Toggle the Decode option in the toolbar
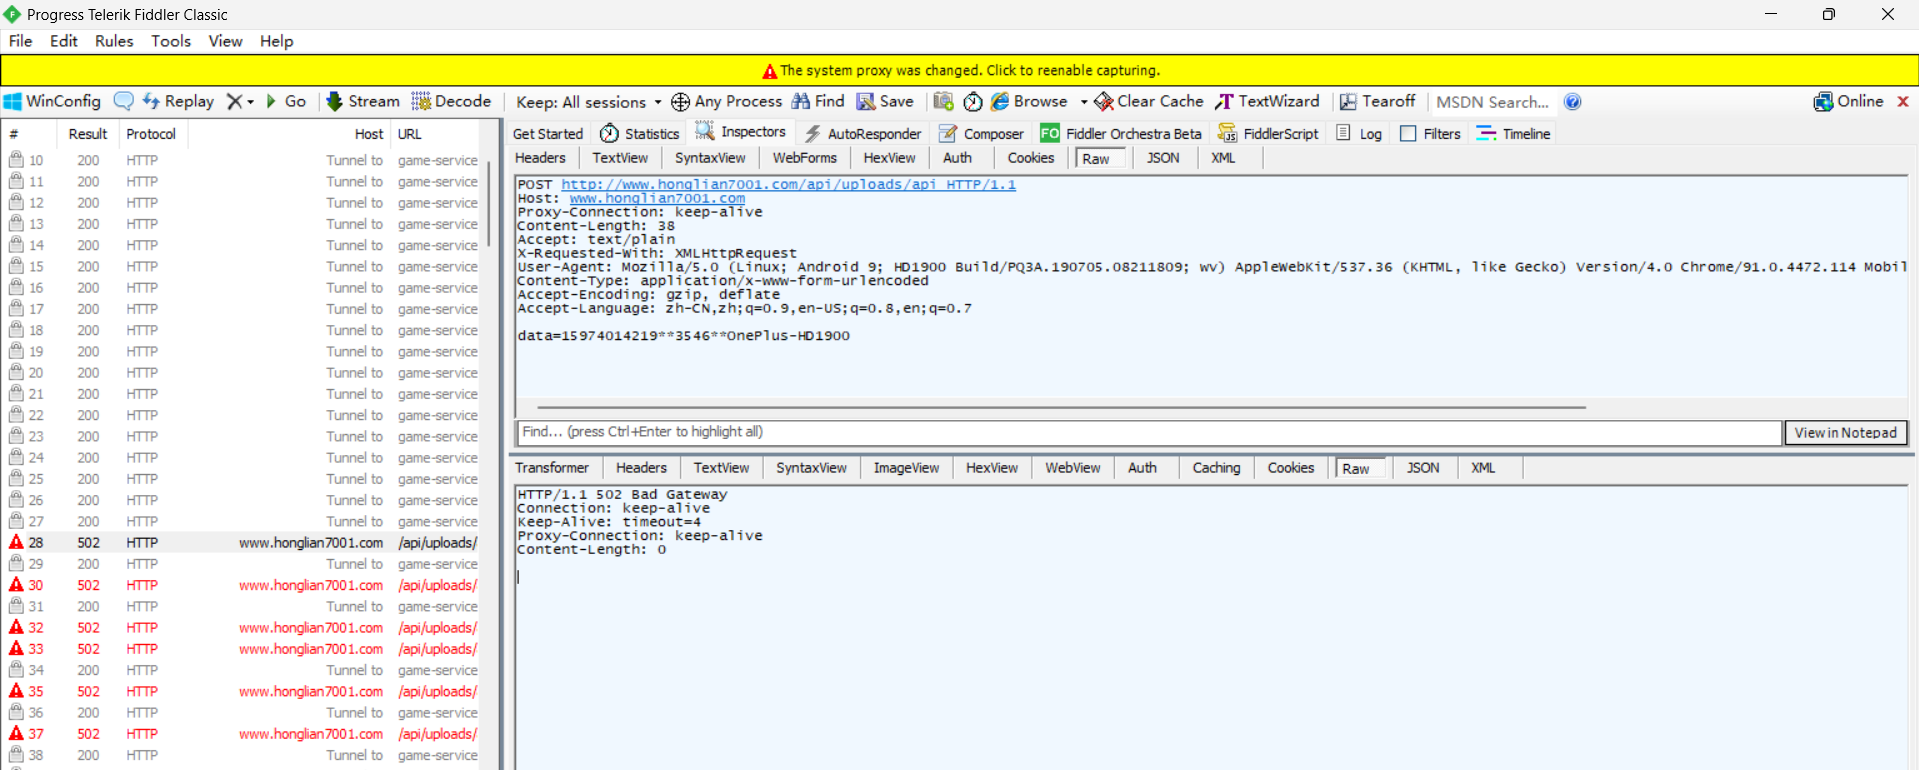1919x770 pixels. tap(451, 101)
